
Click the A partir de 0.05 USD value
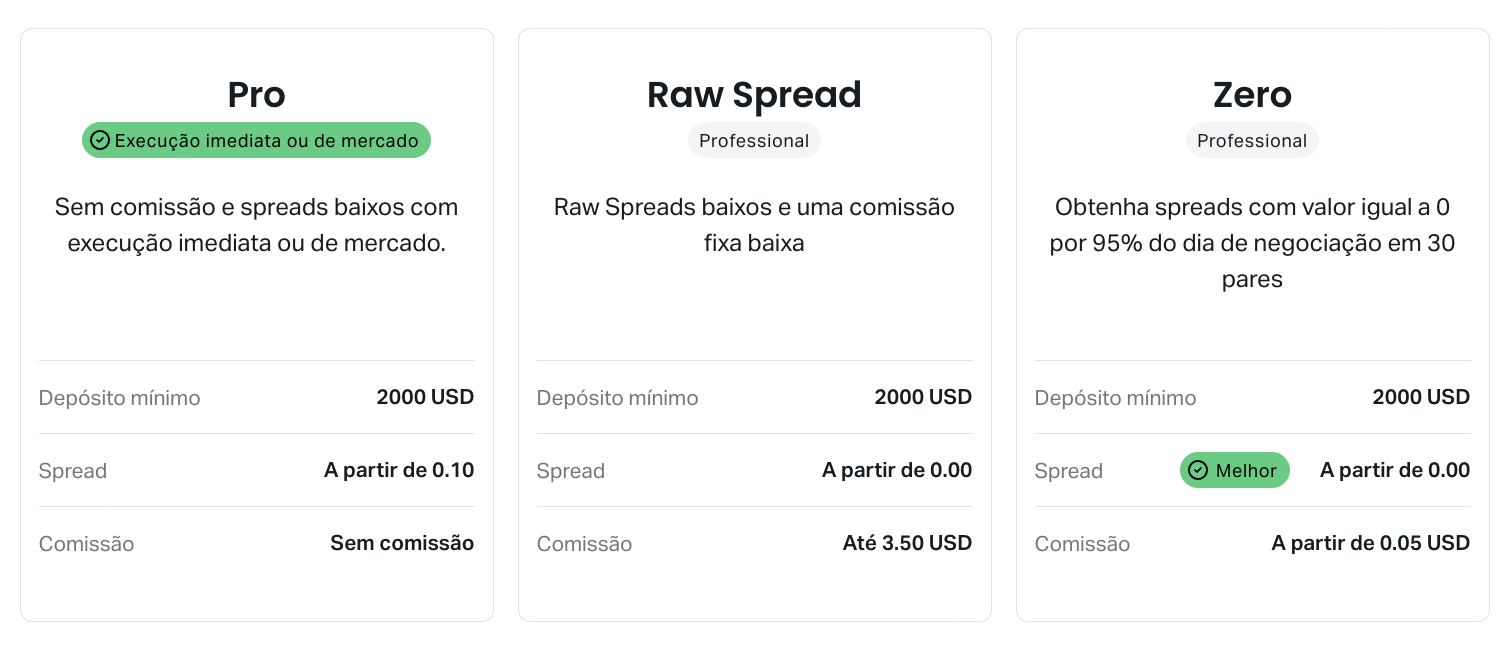(1370, 543)
